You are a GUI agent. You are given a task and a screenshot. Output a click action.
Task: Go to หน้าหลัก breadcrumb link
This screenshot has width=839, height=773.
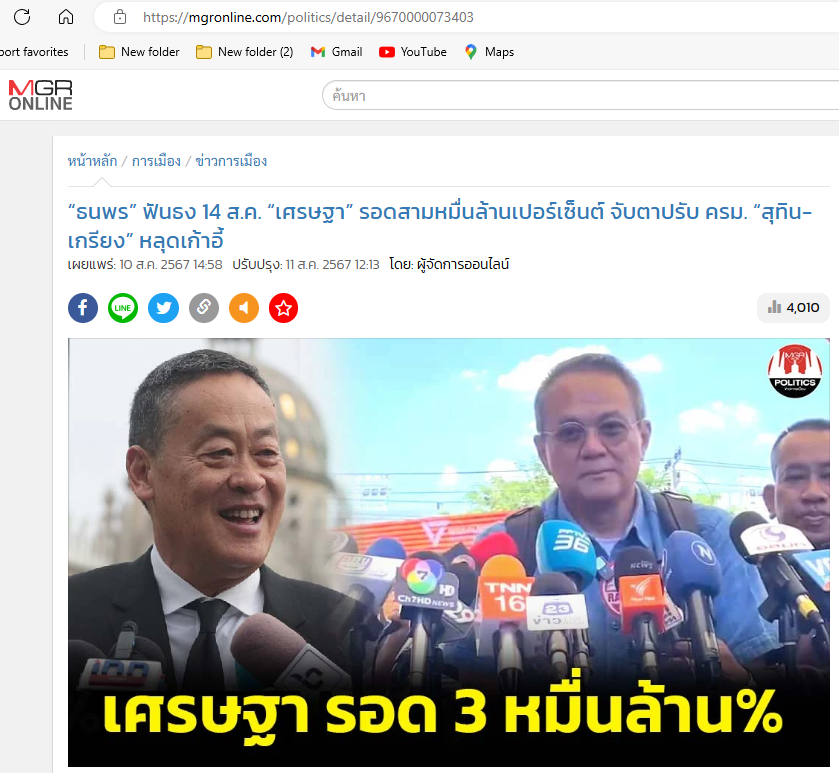(92, 161)
